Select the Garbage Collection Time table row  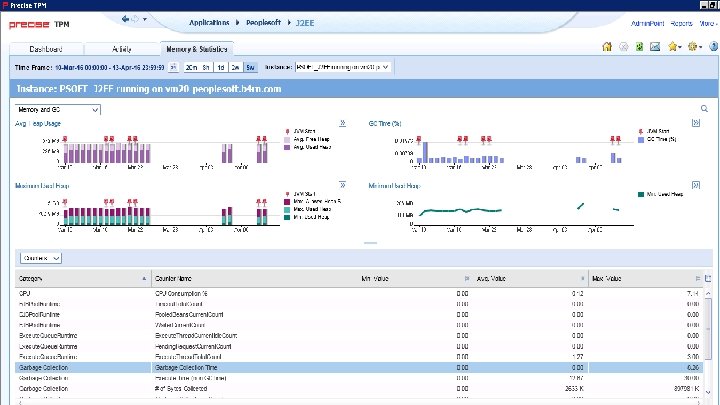[x=359, y=367]
